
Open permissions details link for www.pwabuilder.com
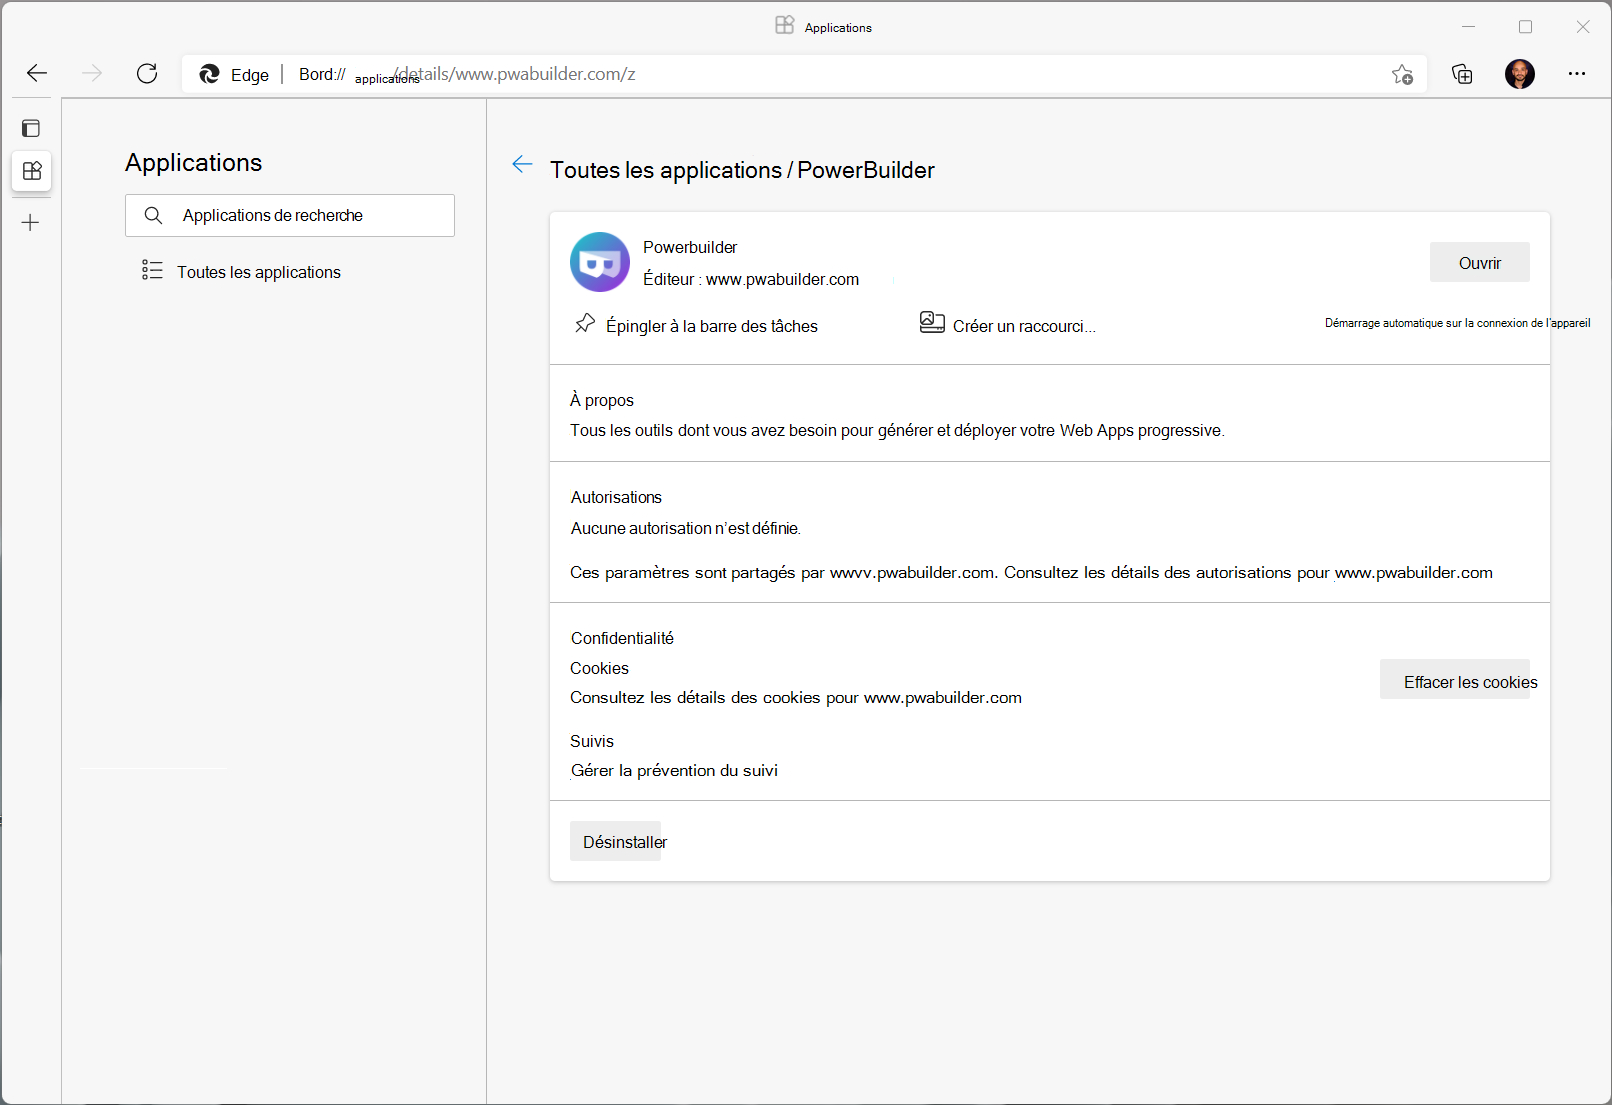(x=1414, y=573)
